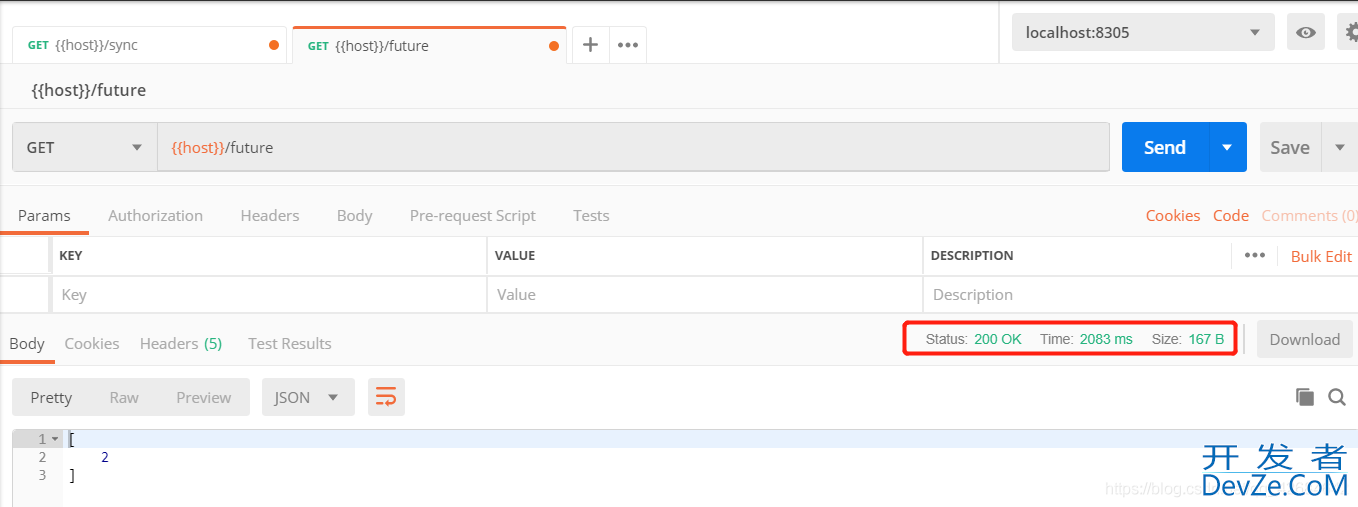
Task: Open the Pre-request Script tab
Action: click(x=472, y=215)
